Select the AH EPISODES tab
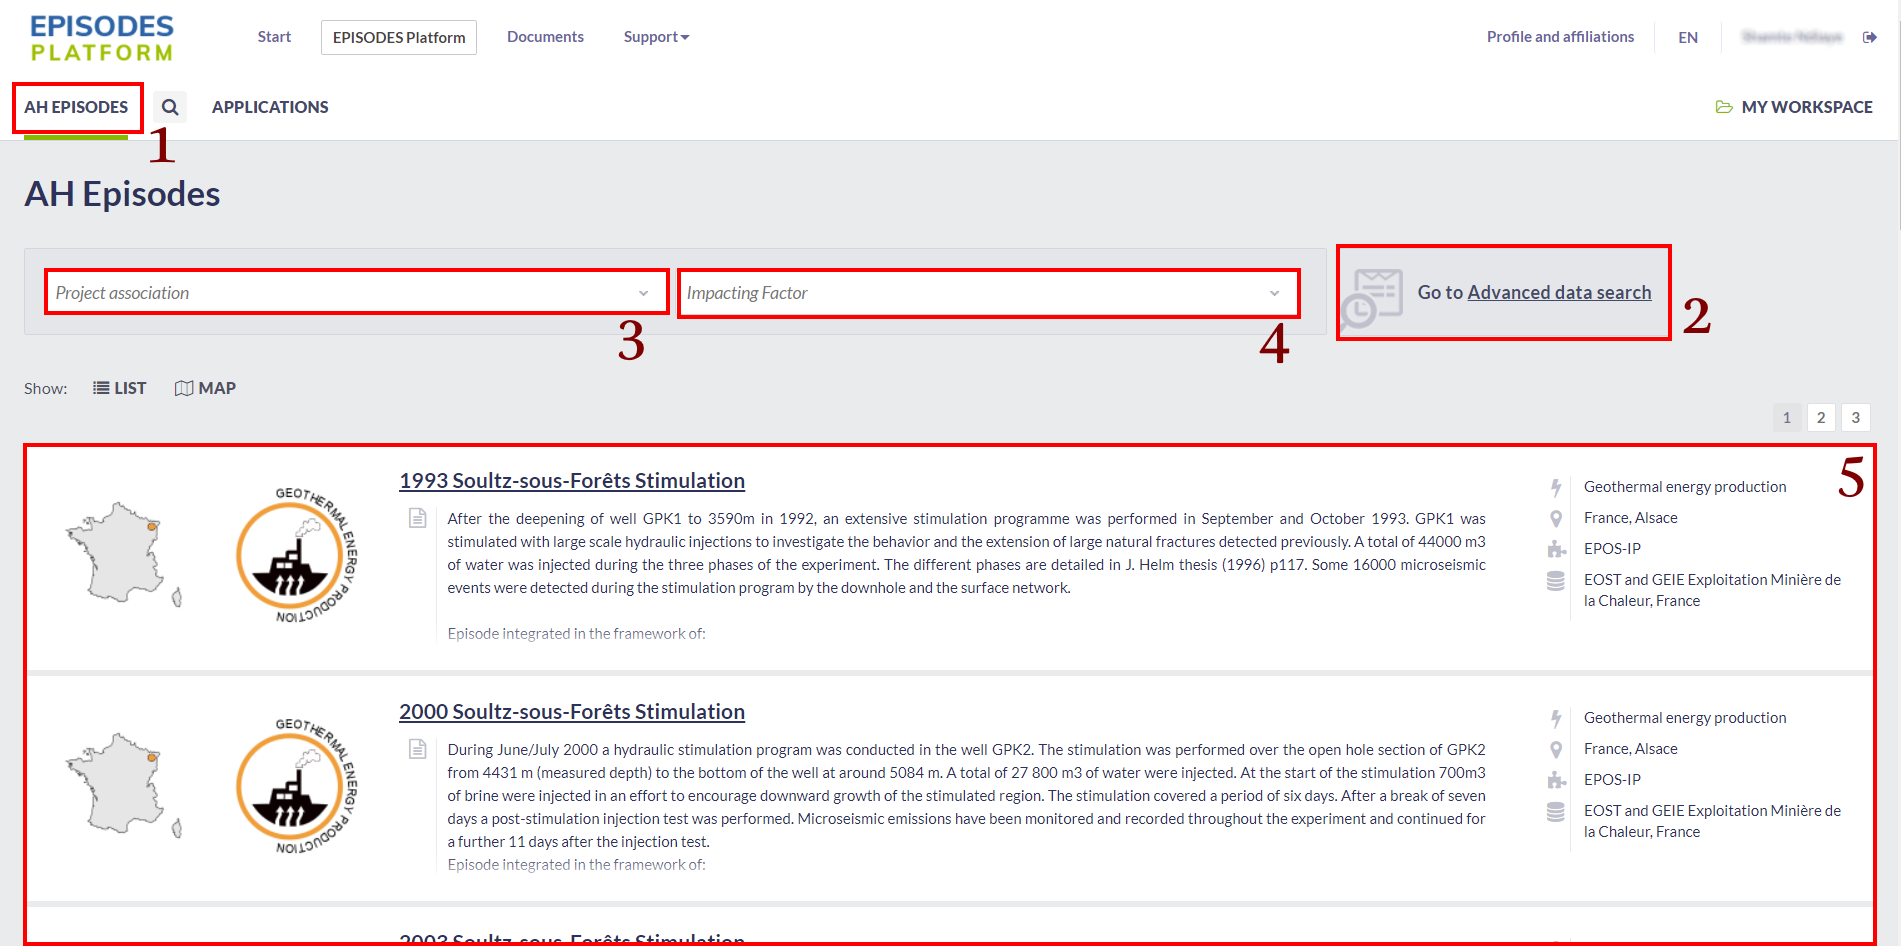Screen dimensions: 1901x946 [x=76, y=107]
